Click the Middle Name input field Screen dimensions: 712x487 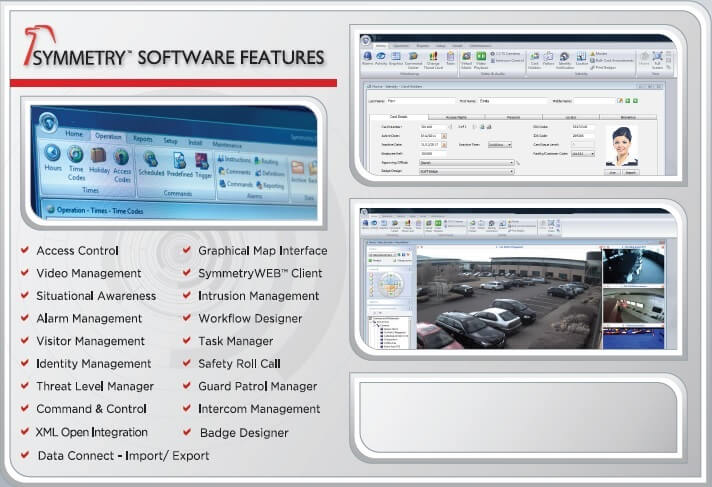594,101
